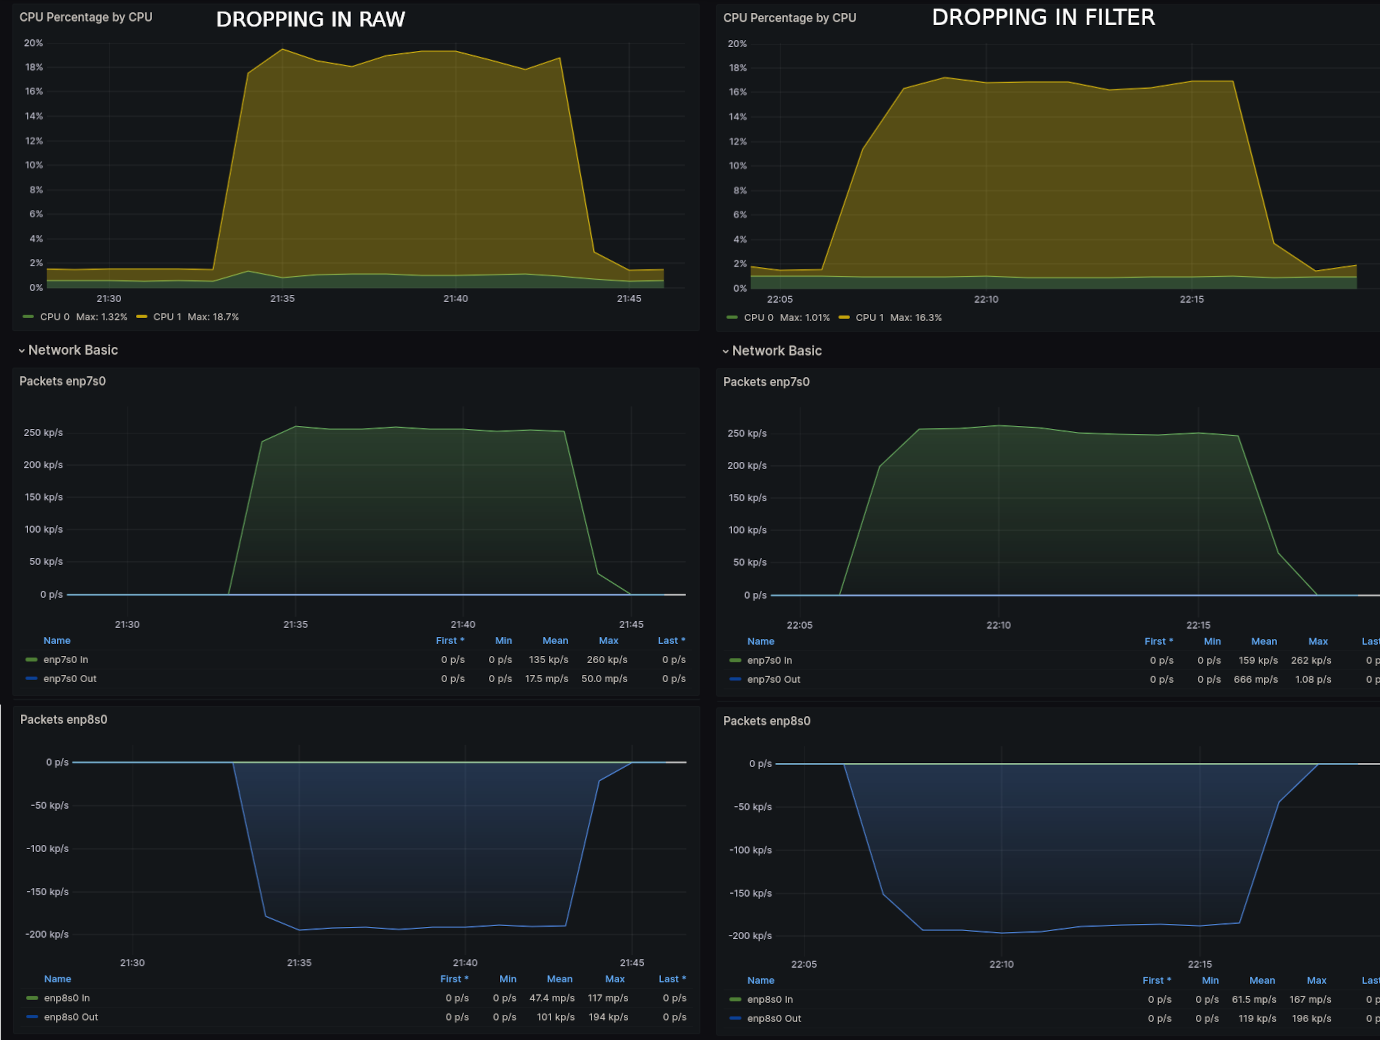1380x1040 pixels.
Task: Sort by Min column in the FILTER Packets enp8s0 legend
Action: 1210,981
